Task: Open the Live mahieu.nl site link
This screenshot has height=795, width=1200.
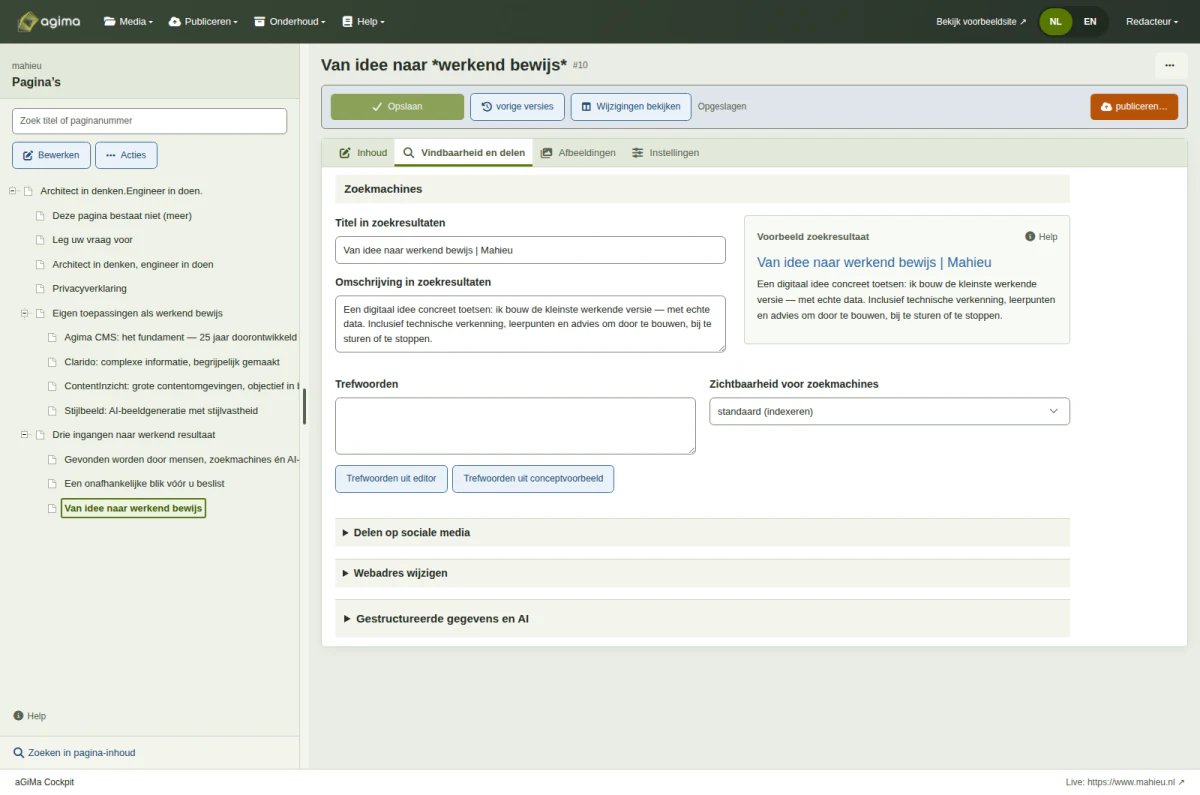Action: (x=1125, y=782)
